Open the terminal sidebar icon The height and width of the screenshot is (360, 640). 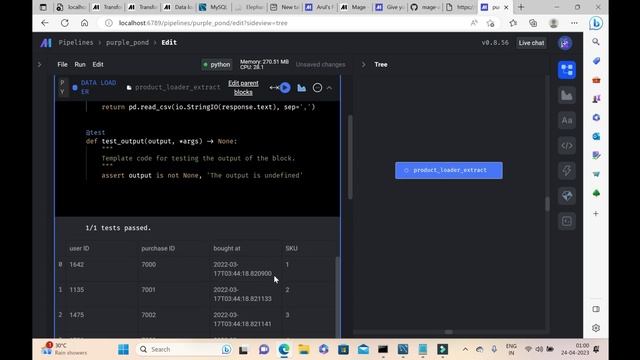pyautogui.click(x=567, y=221)
